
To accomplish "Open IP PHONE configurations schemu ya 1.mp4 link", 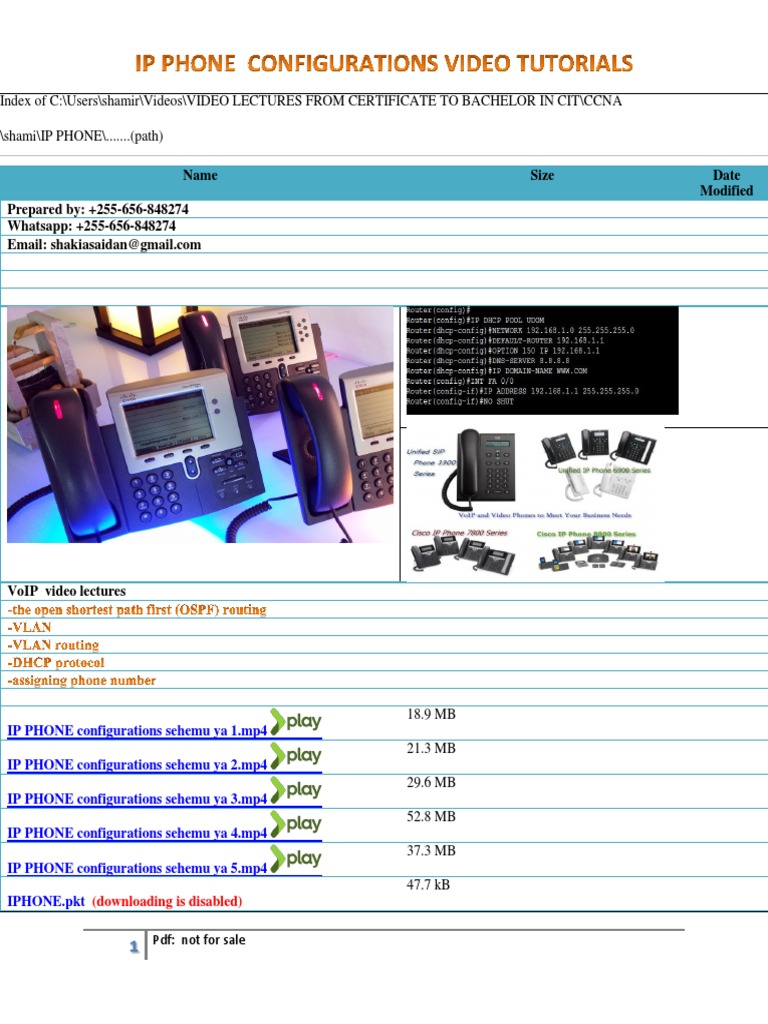I will tap(137, 731).
